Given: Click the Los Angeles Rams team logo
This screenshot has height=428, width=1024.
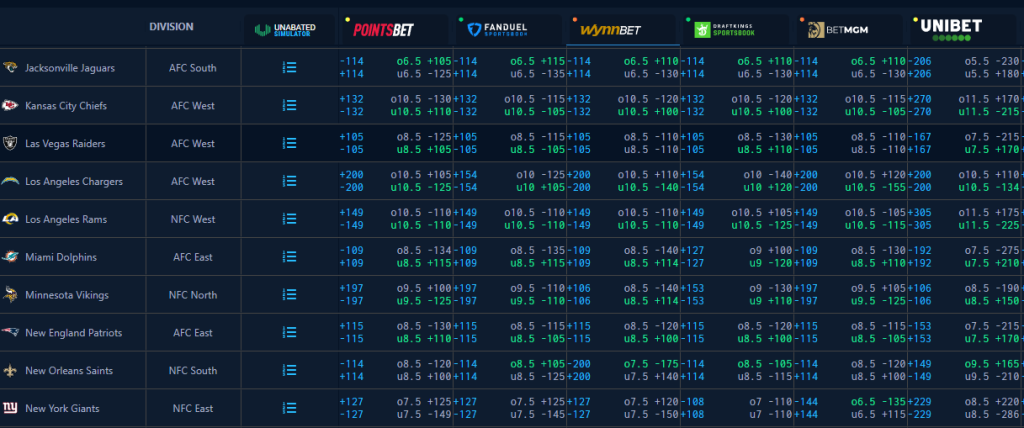Looking at the screenshot, I should tap(11, 219).
